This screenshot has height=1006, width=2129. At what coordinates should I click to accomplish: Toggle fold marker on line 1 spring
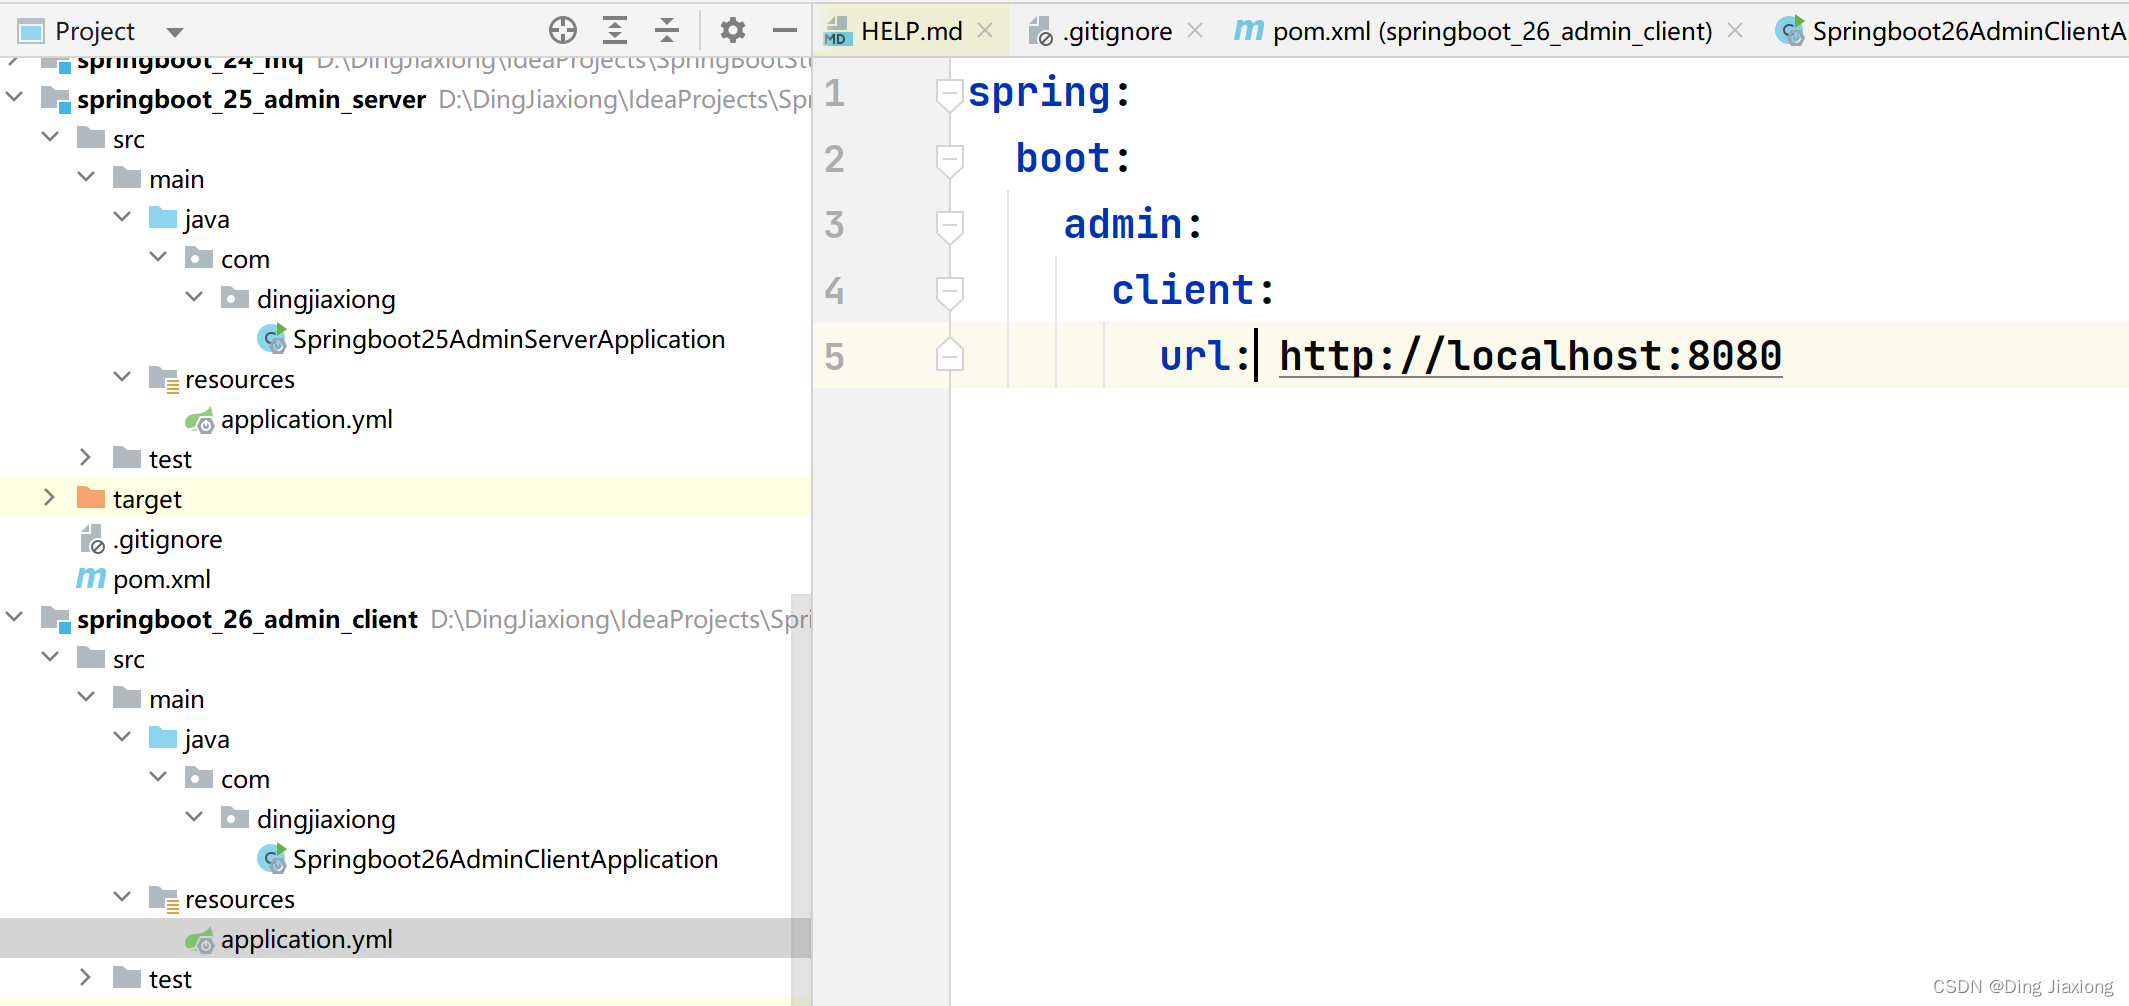[950, 94]
